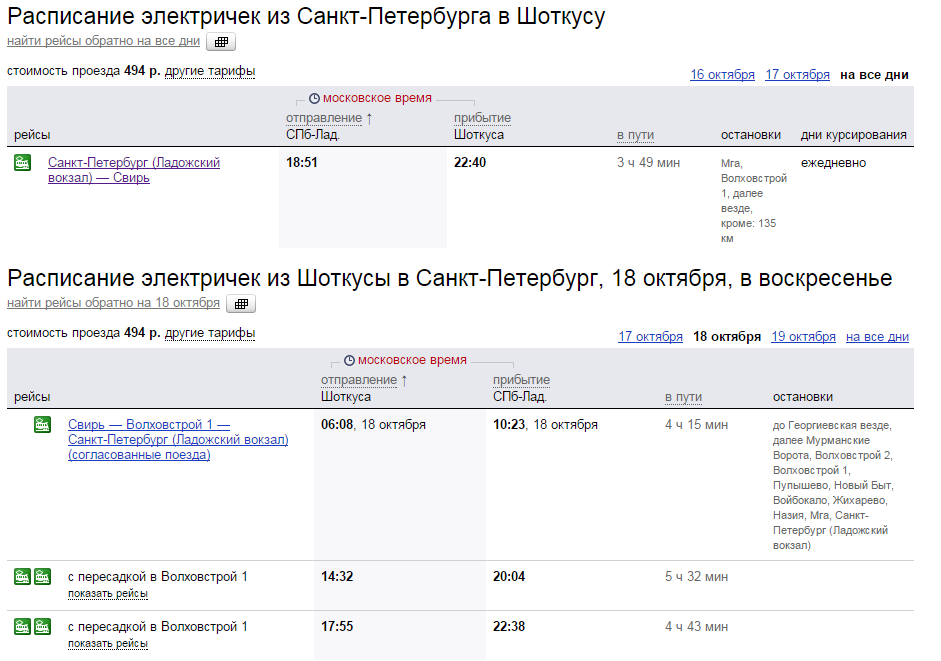Click the second train icon on the 14:32 transfer row
The width and height of the screenshot is (941, 661).
coord(41,576)
